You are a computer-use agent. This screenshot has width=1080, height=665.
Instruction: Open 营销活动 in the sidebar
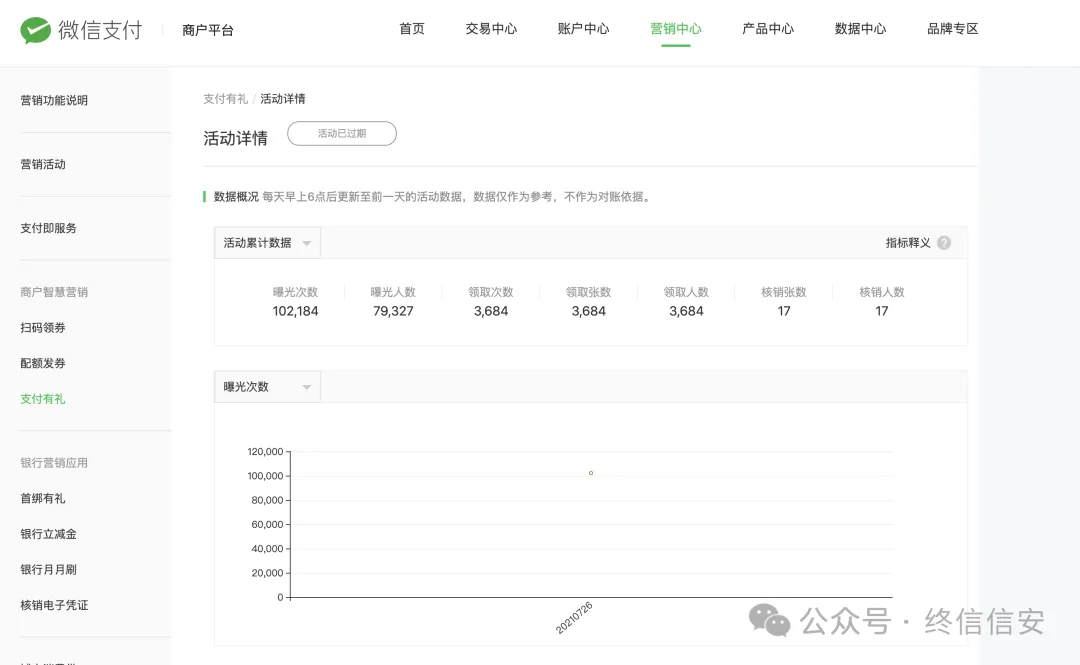tap(43, 164)
